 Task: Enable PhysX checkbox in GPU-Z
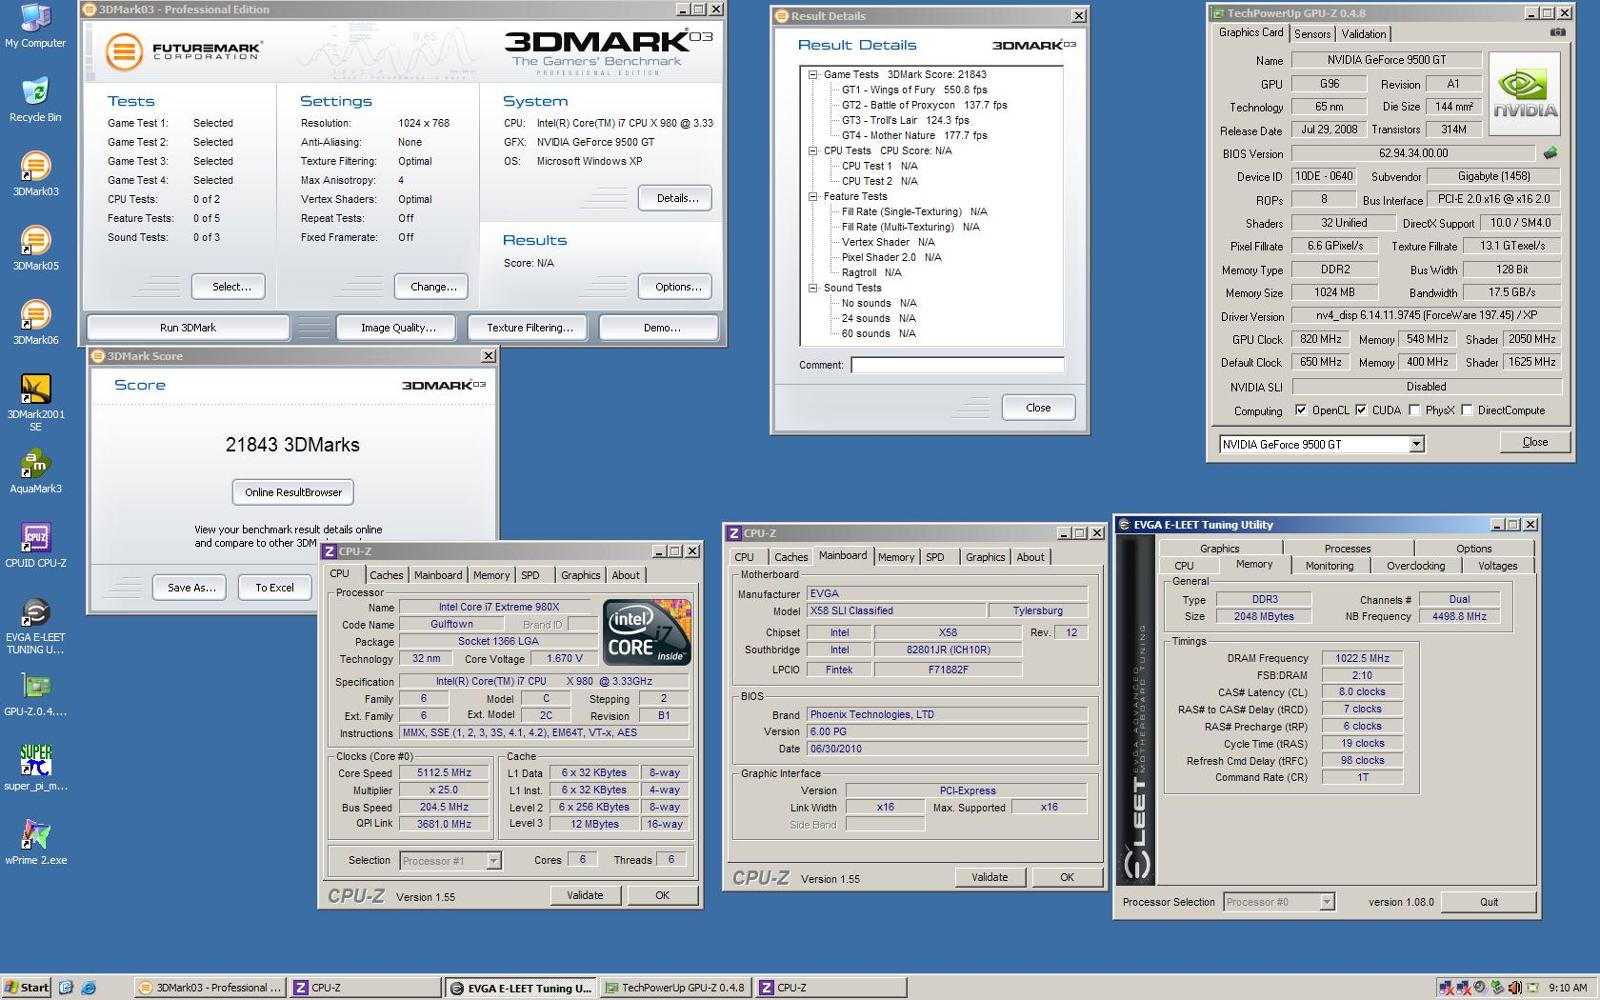tap(1414, 410)
